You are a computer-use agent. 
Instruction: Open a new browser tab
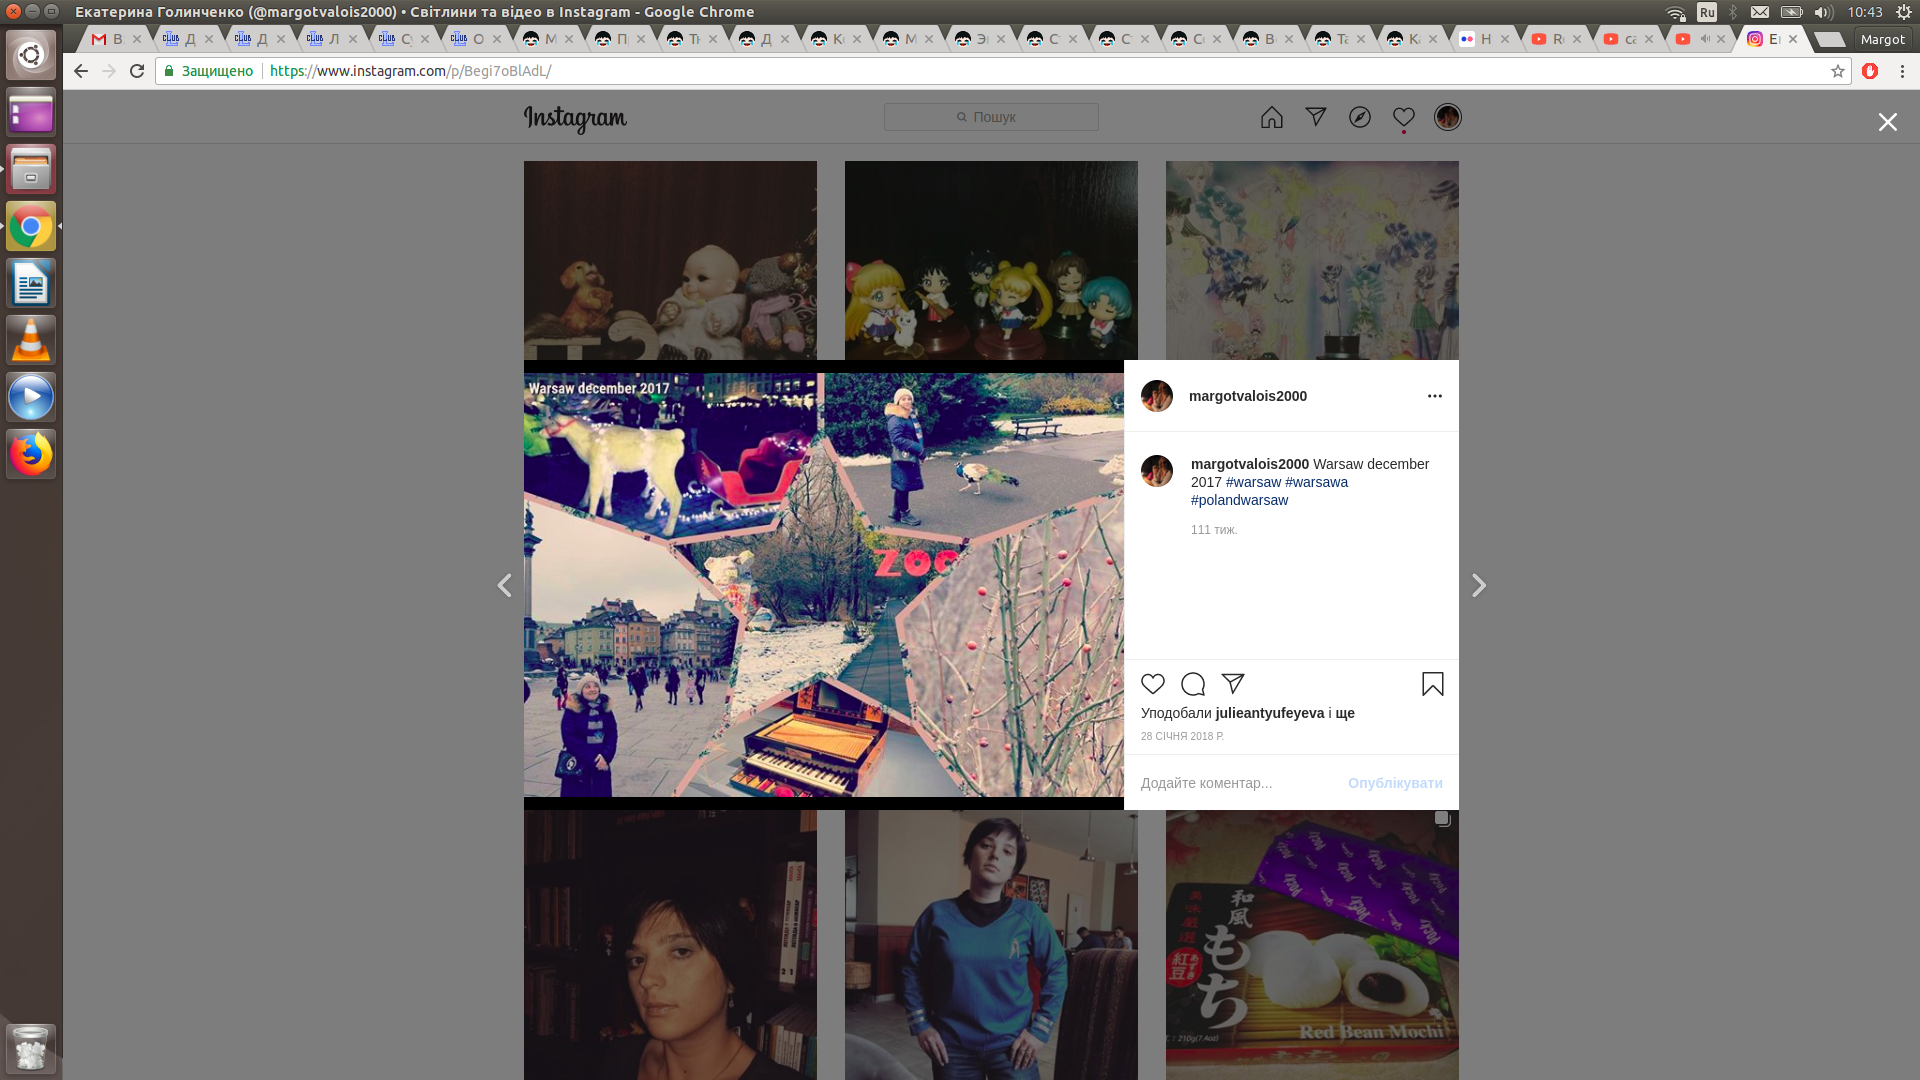(x=1828, y=39)
